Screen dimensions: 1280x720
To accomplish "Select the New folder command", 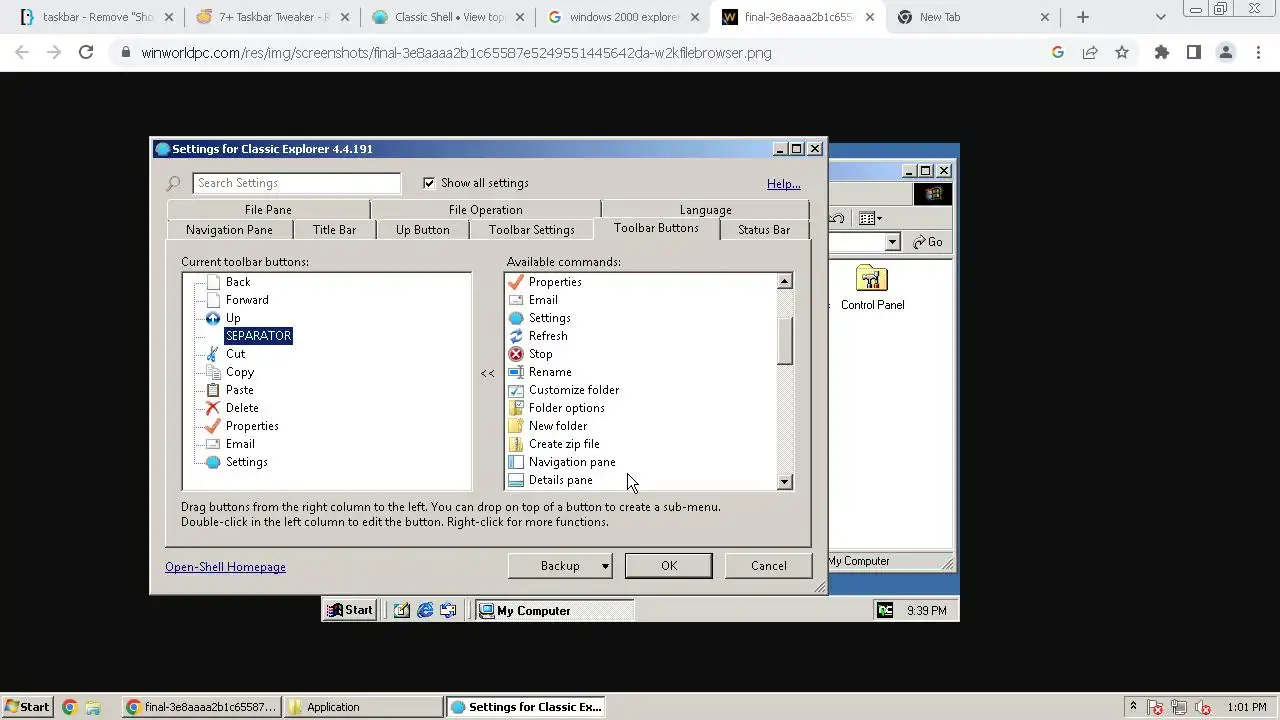I will [558, 426].
